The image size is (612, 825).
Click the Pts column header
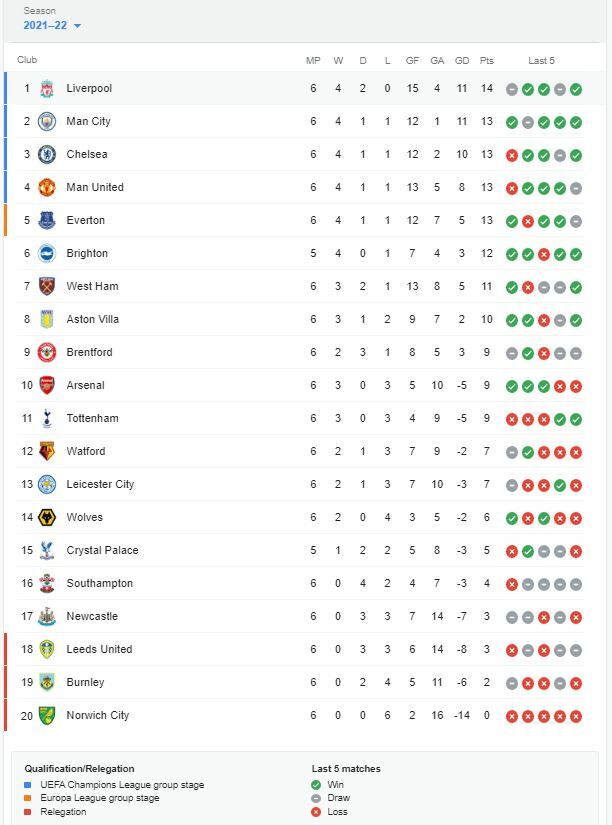click(487, 61)
